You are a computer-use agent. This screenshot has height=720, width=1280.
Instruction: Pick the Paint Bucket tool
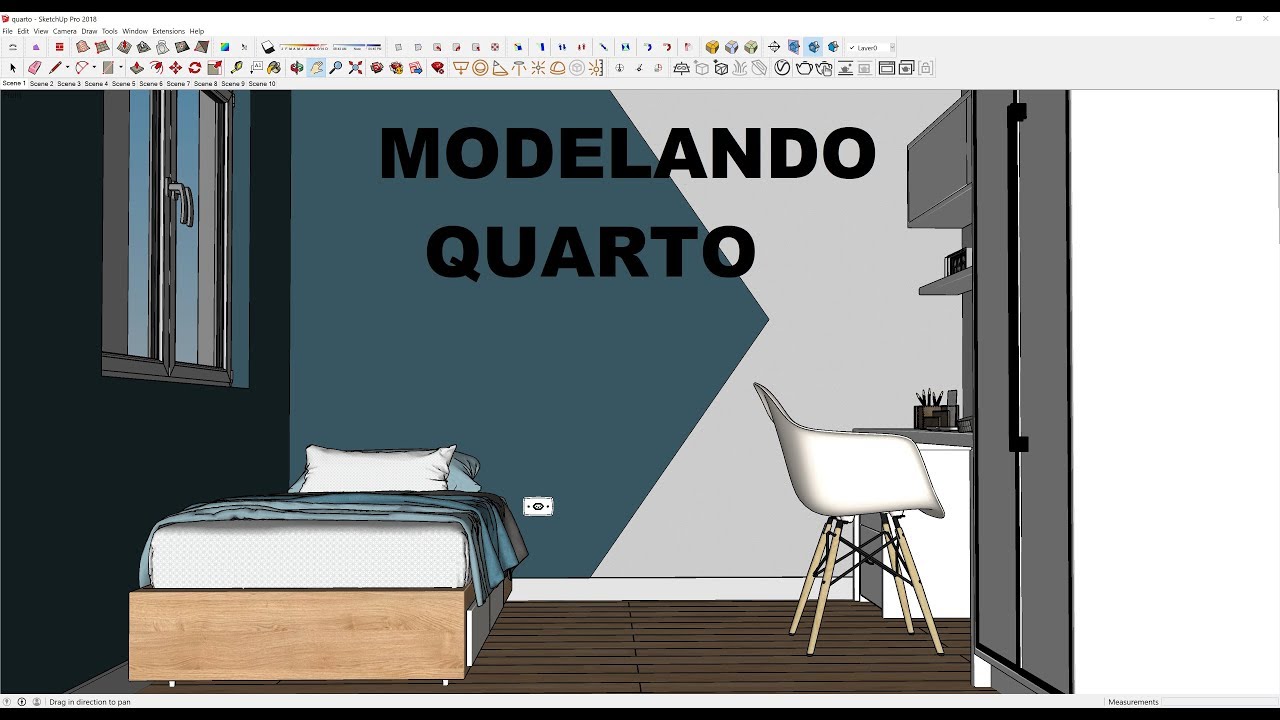[x=274, y=68]
